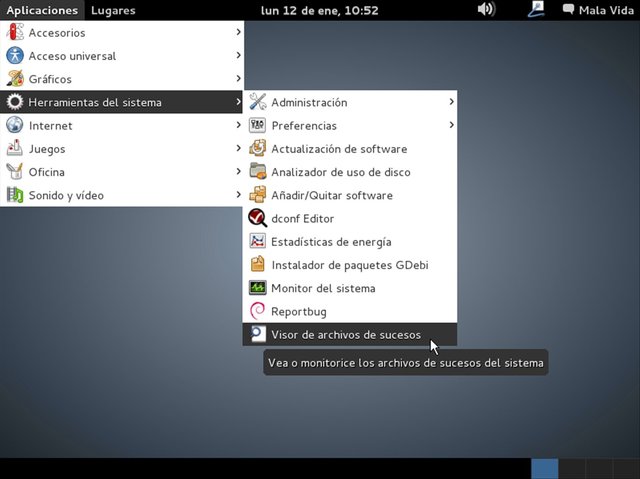
Task: Click the Internet globe icon
Action: [15, 125]
